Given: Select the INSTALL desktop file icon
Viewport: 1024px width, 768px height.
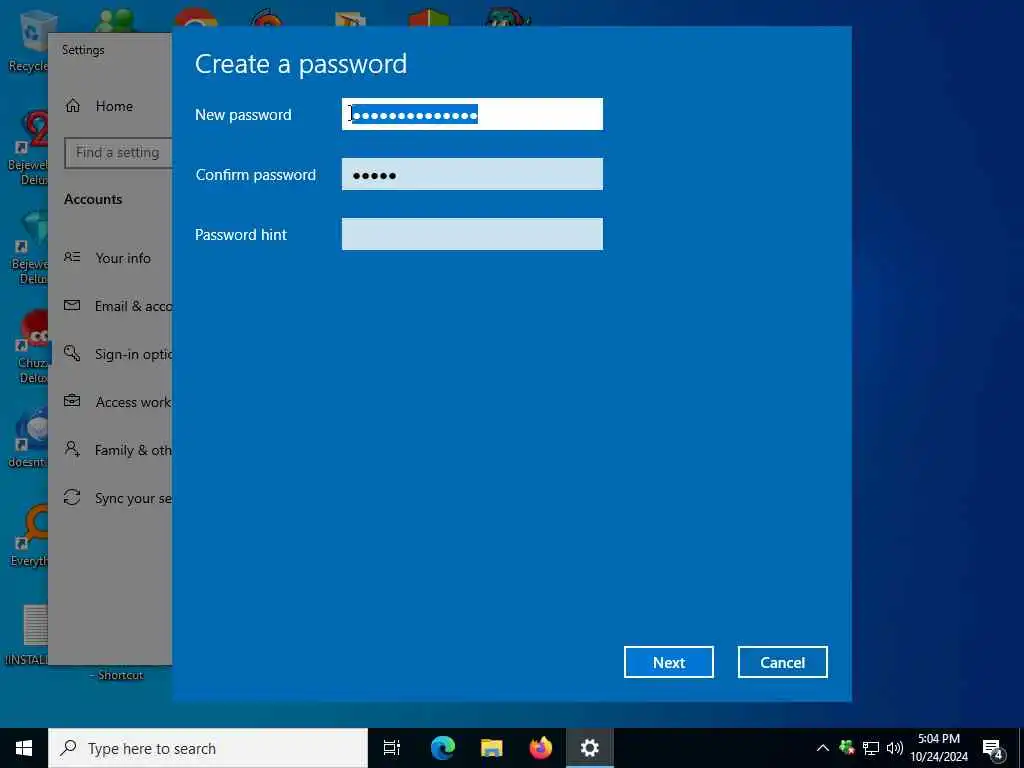Looking at the screenshot, I should [29, 635].
